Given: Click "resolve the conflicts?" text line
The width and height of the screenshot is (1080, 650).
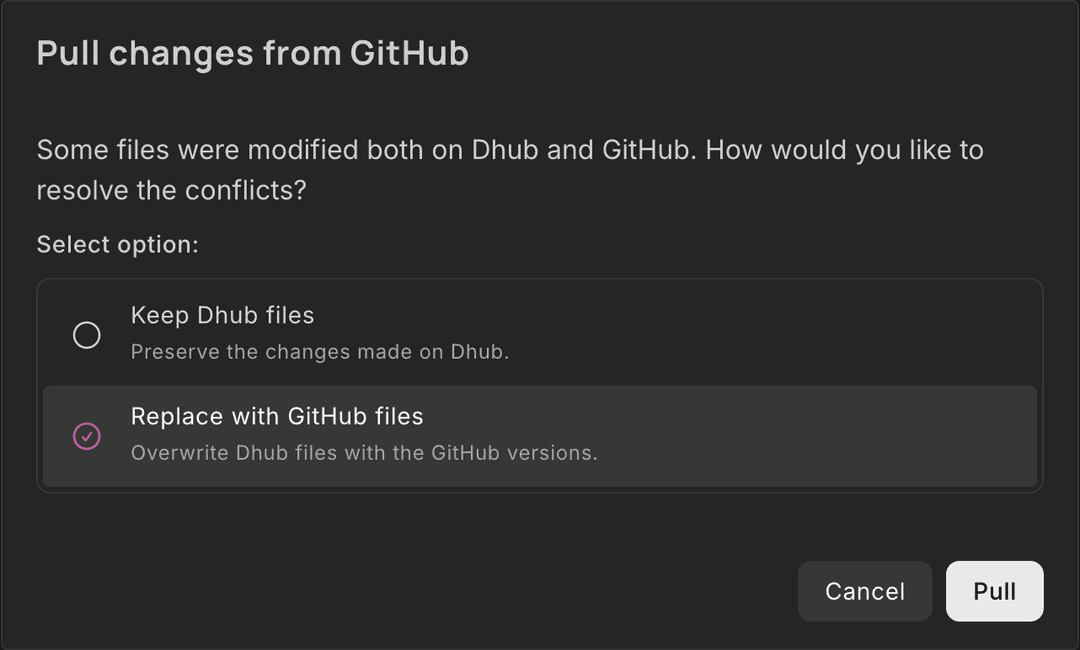Looking at the screenshot, I should (171, 190).
